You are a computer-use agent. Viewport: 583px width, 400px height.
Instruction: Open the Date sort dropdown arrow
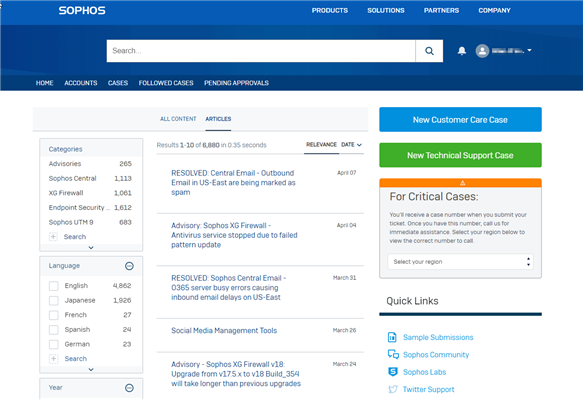pyautogui.click(x=359, y=145)
